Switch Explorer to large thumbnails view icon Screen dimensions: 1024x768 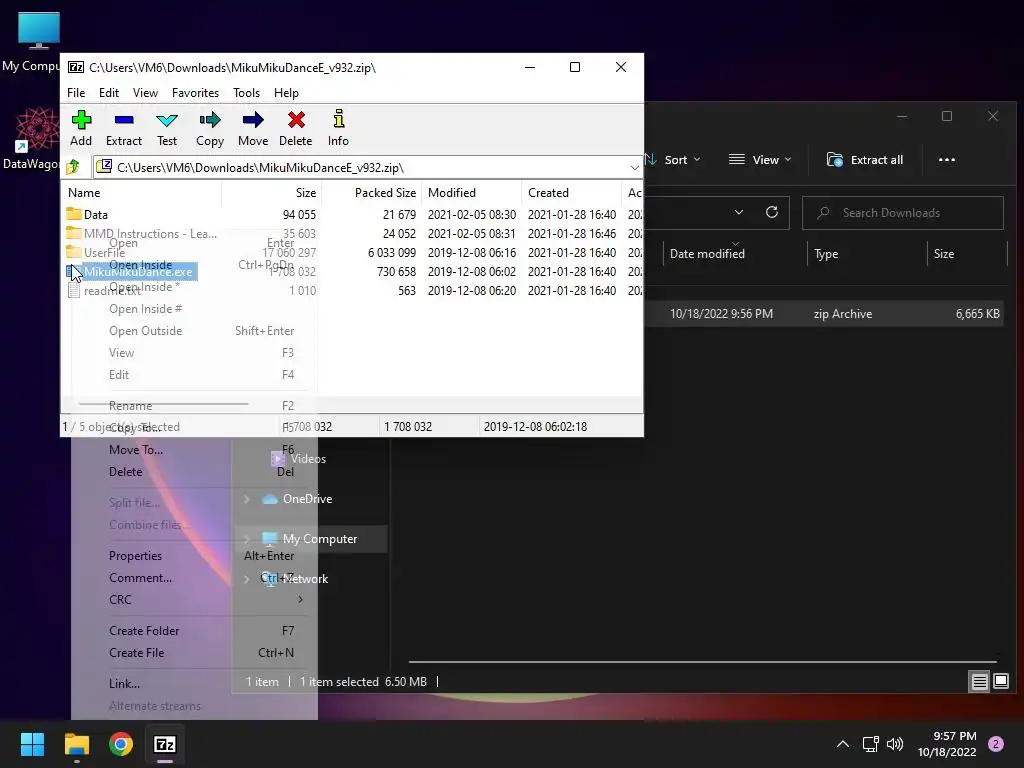pos(1001,682)
